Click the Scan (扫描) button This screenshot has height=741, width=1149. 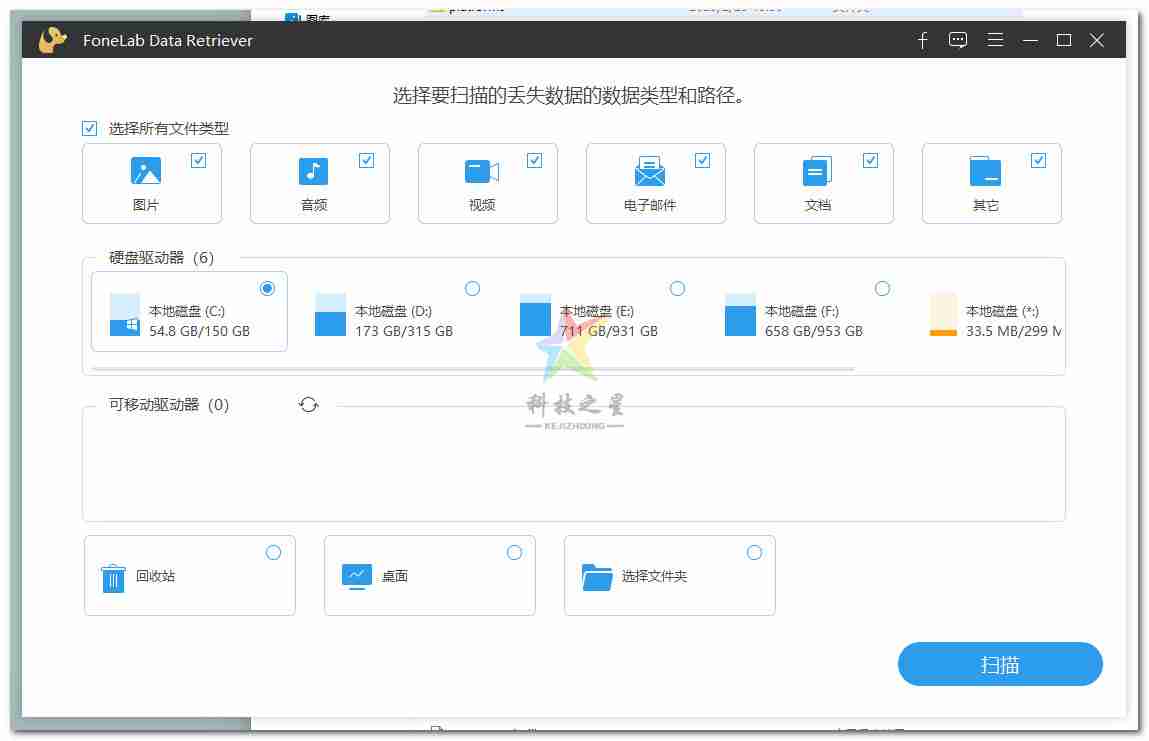click(999, 665)
